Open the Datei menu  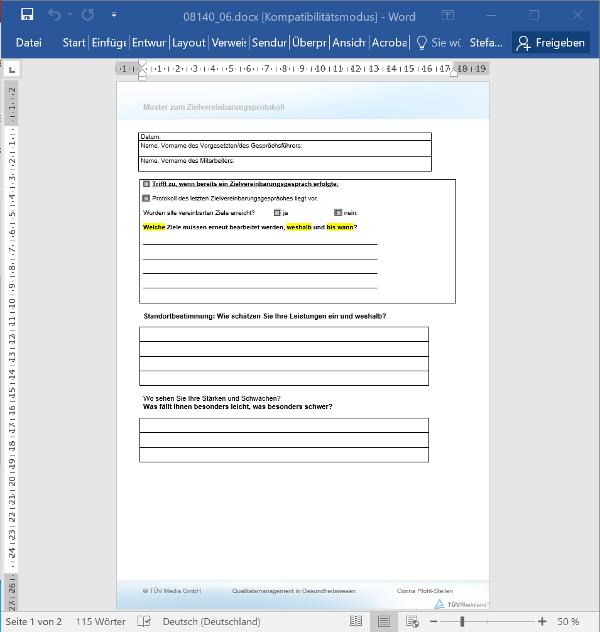point(28,43)
